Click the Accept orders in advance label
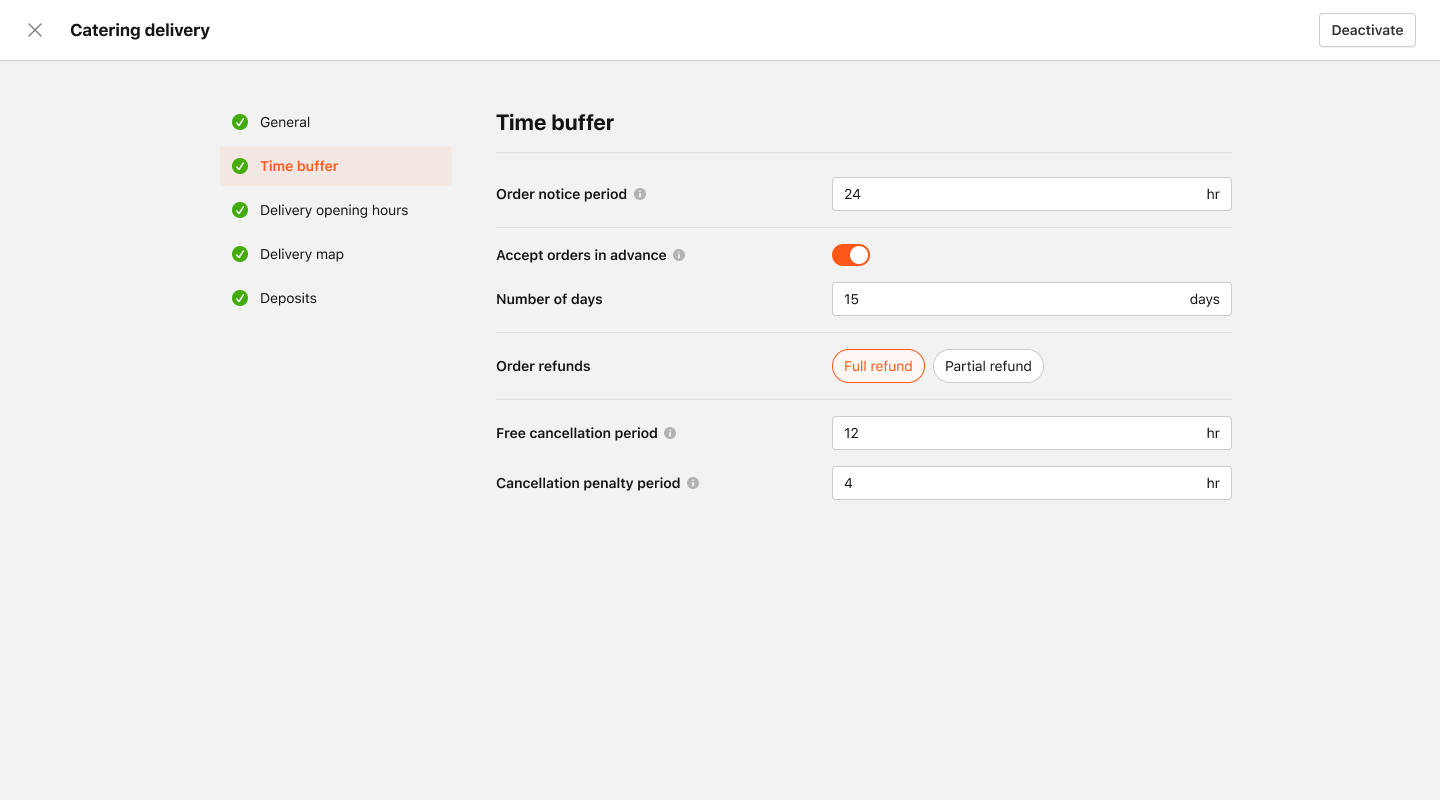Screen dimensions: 1440x800 click(581, 255)
